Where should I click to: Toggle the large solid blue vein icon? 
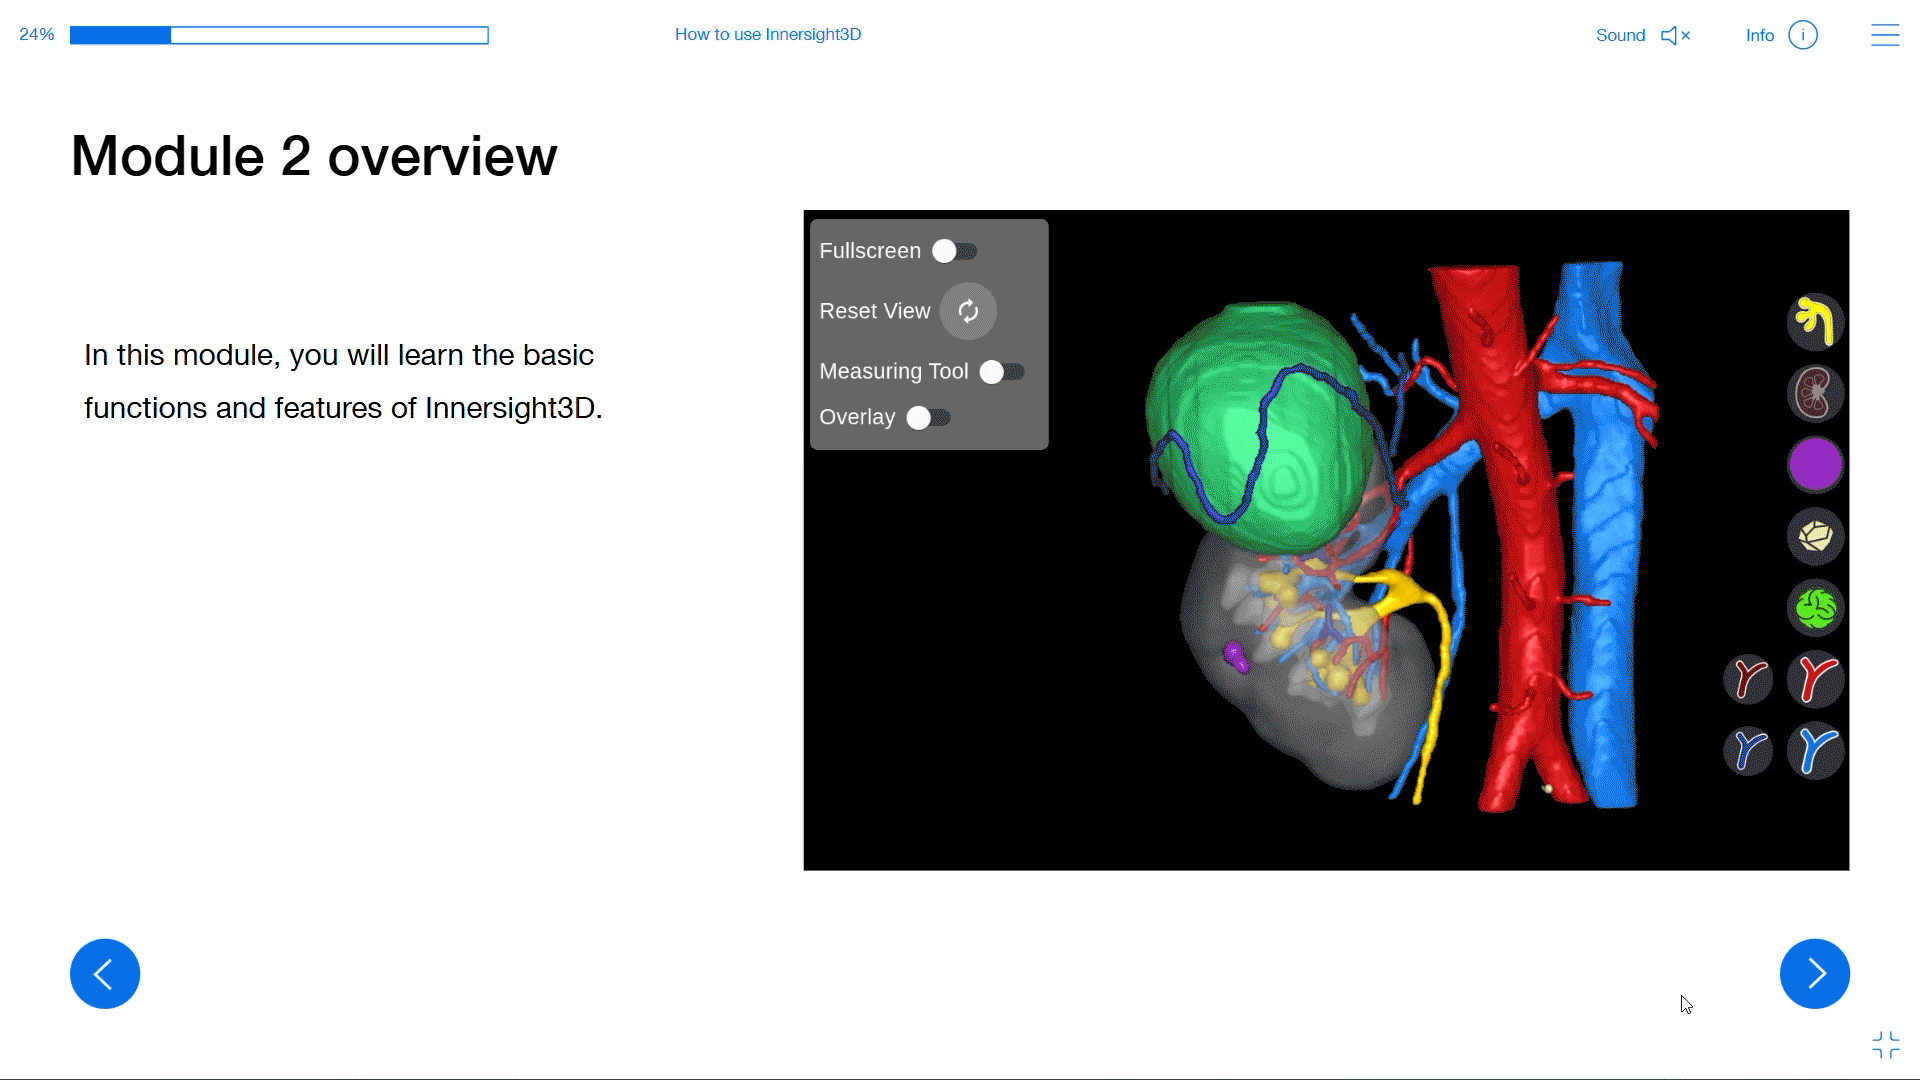pos(1815,751)
